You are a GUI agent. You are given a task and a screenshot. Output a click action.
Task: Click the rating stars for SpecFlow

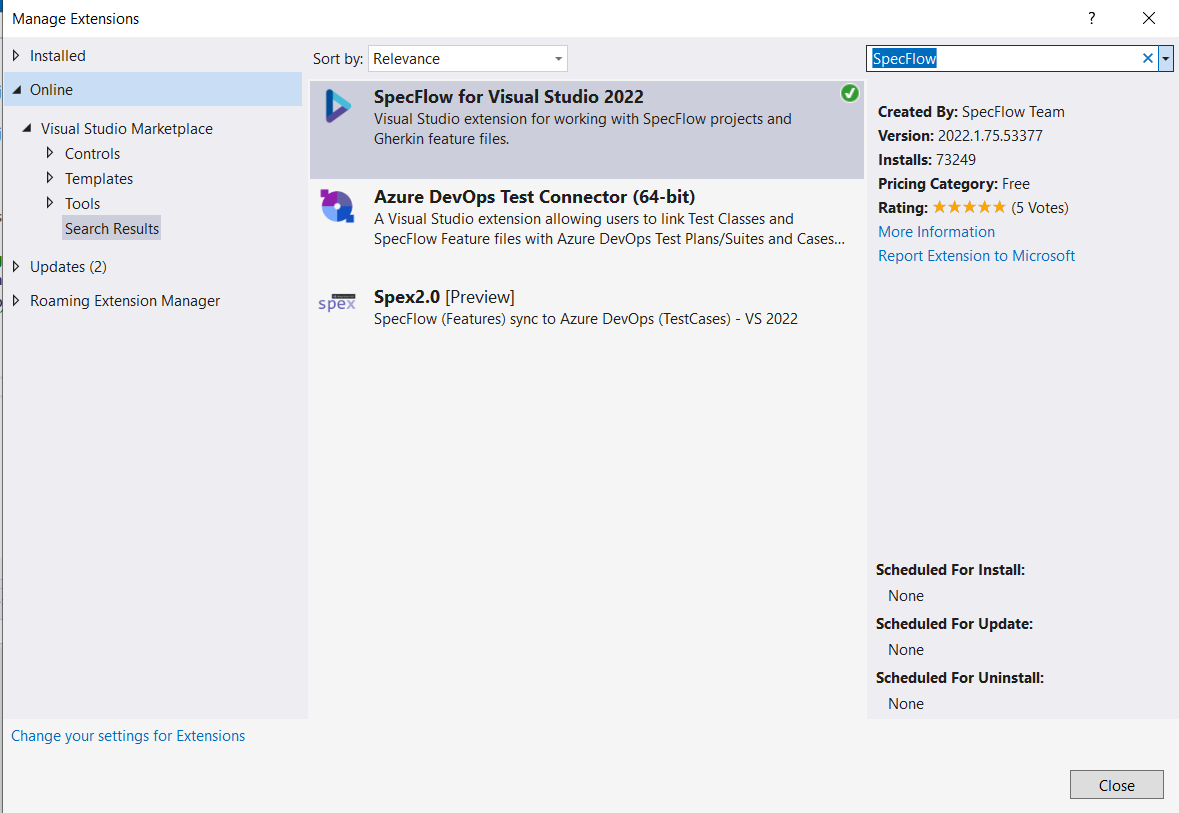968,208
